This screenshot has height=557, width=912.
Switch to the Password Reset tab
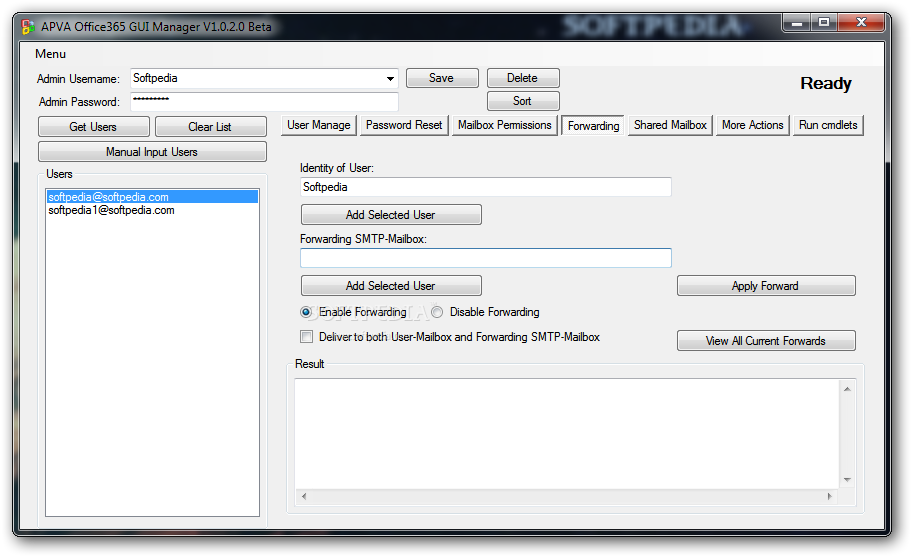[x=404, y=125]
